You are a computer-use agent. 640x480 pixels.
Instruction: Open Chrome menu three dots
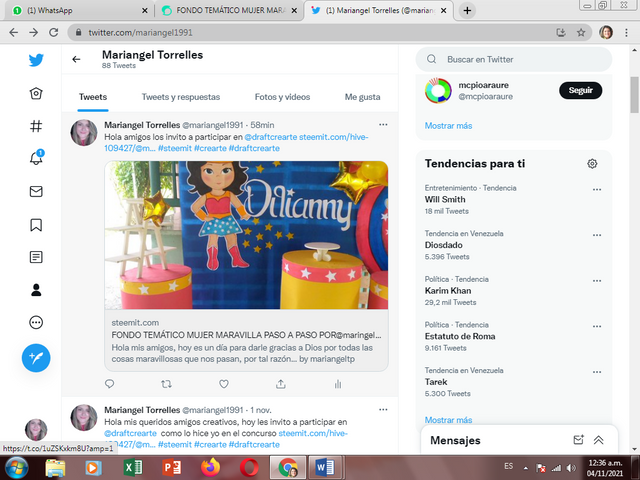(x=626, y=33)
